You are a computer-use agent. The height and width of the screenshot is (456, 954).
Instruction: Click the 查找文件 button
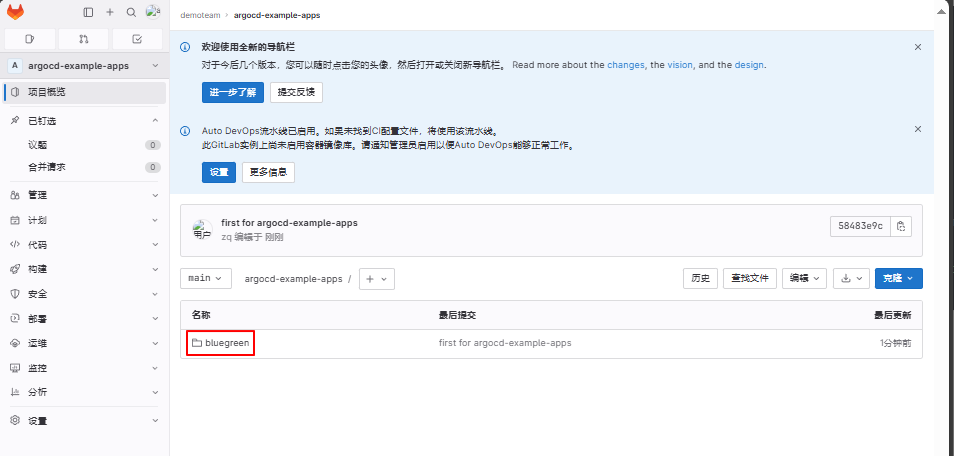click(750, 278)
